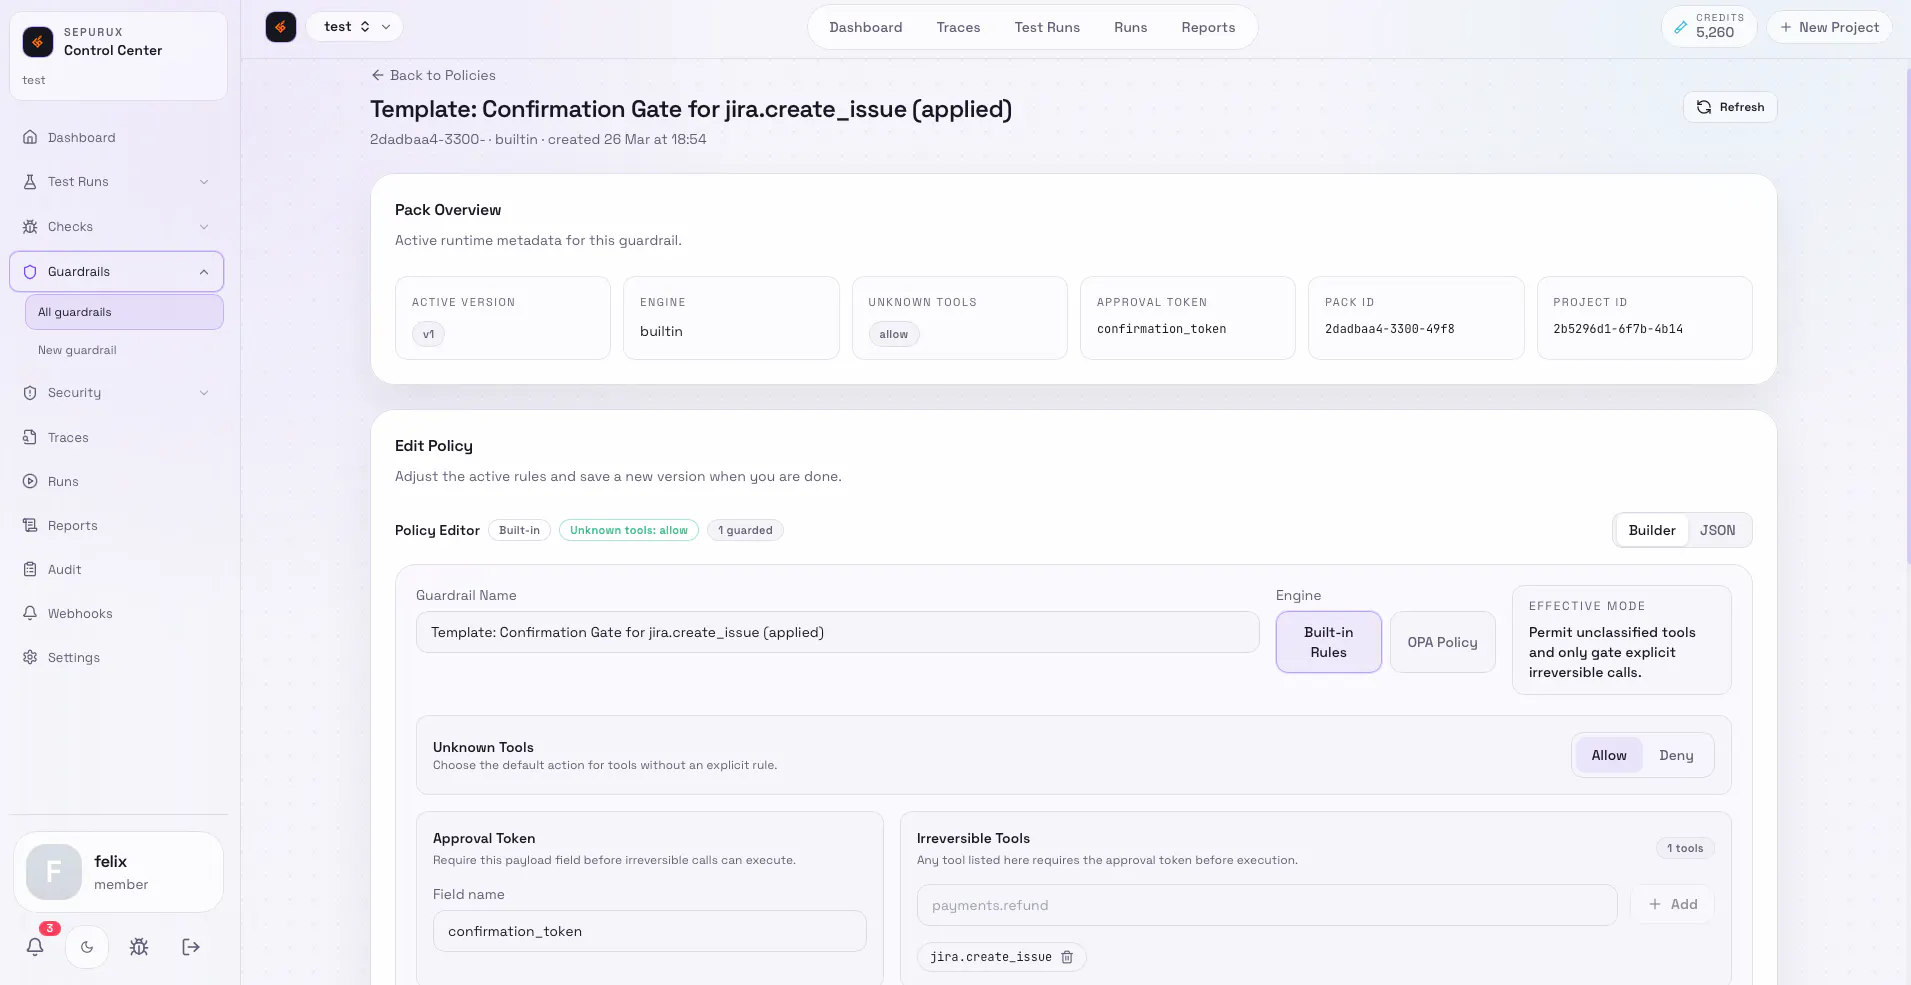1911x985 pixels.
Task: Toggle dark mode with moon icon
Action: coord(87,947)
